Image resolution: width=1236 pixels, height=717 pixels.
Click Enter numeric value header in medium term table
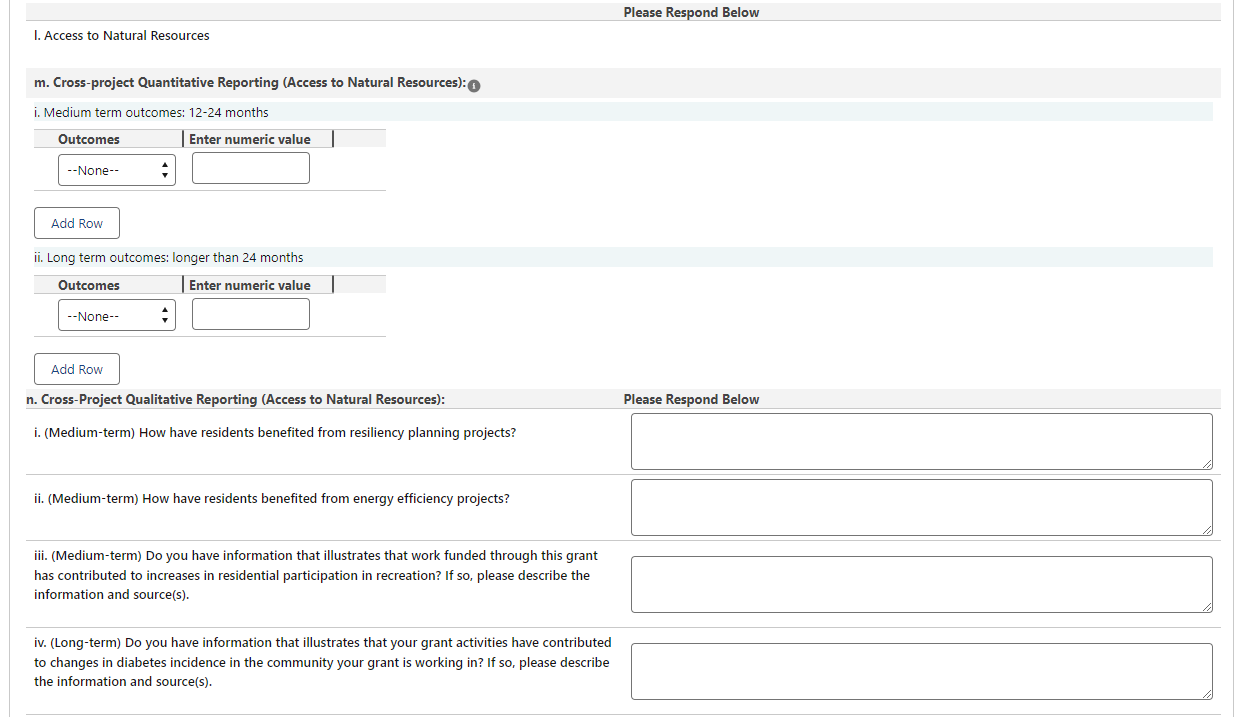(250, 140)
